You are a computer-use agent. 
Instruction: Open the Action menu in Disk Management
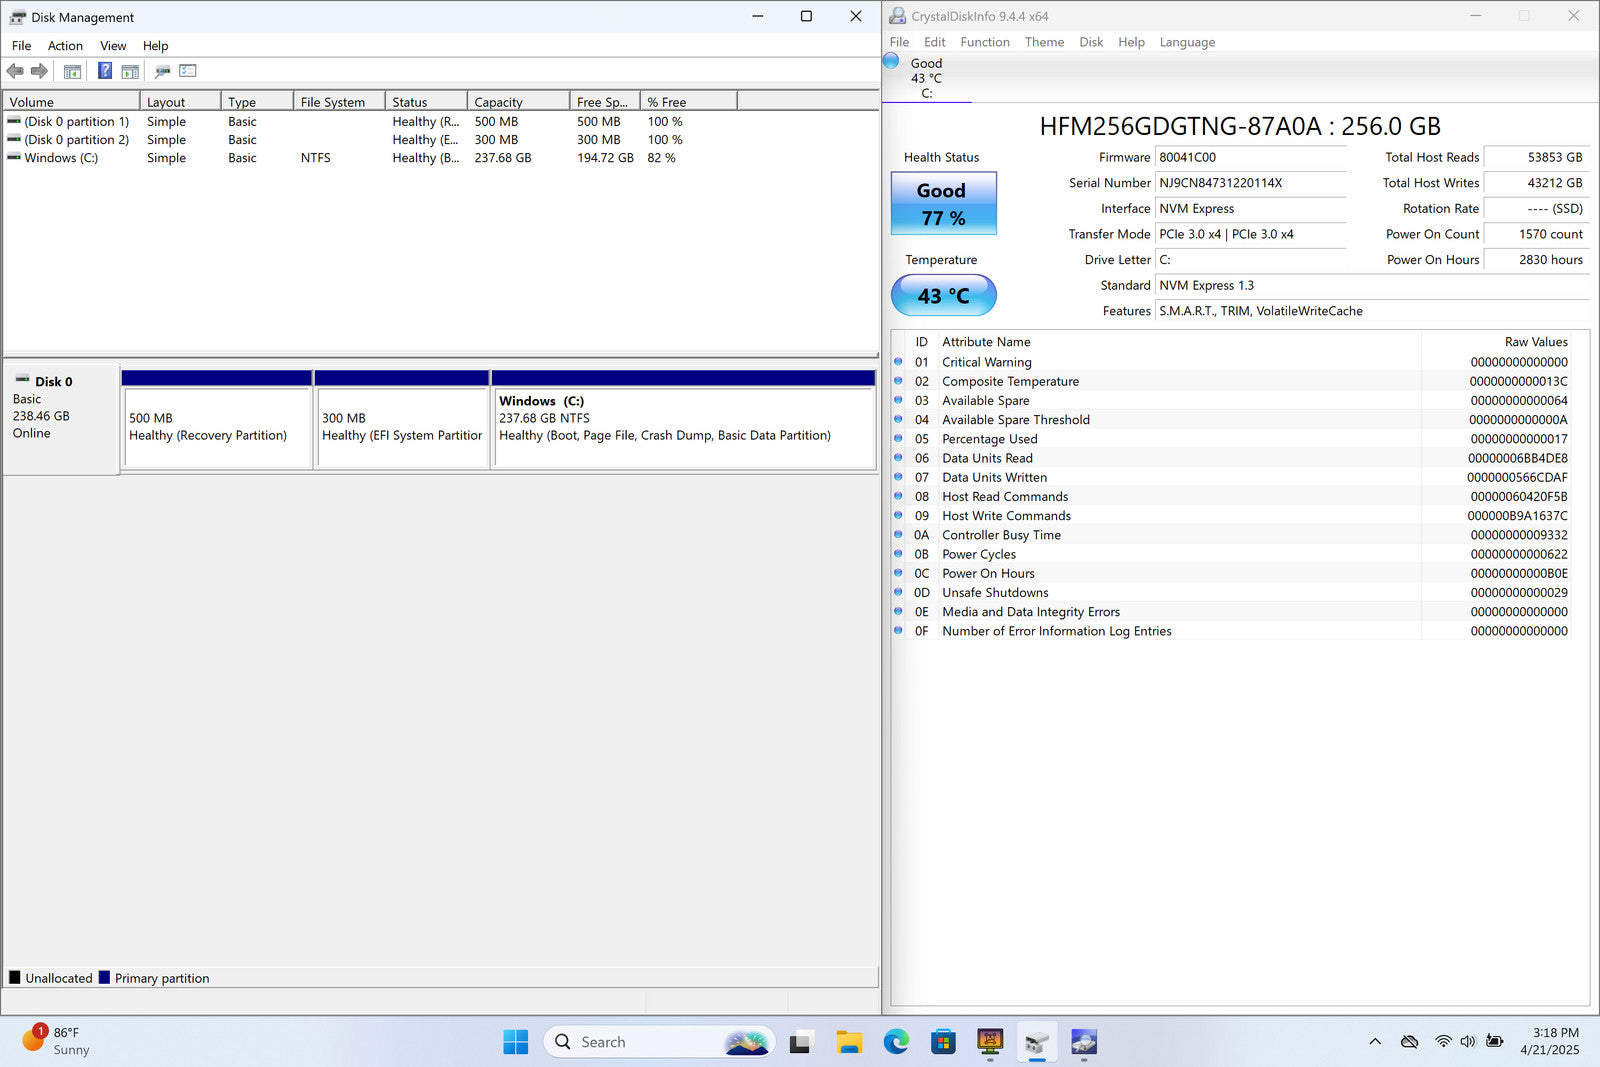coord(65,46)
